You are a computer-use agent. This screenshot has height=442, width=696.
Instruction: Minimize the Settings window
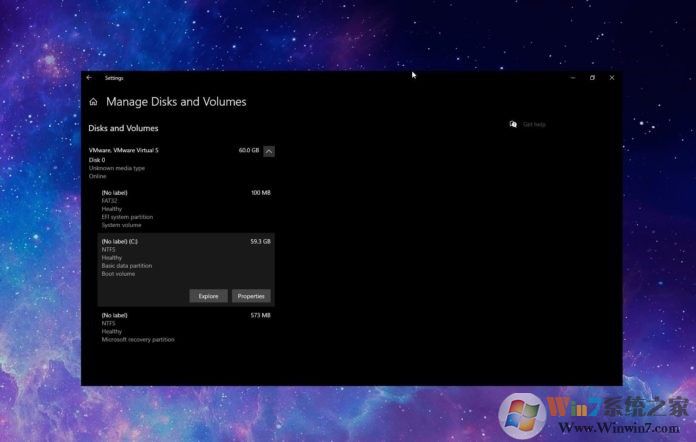tap(572, 77)
